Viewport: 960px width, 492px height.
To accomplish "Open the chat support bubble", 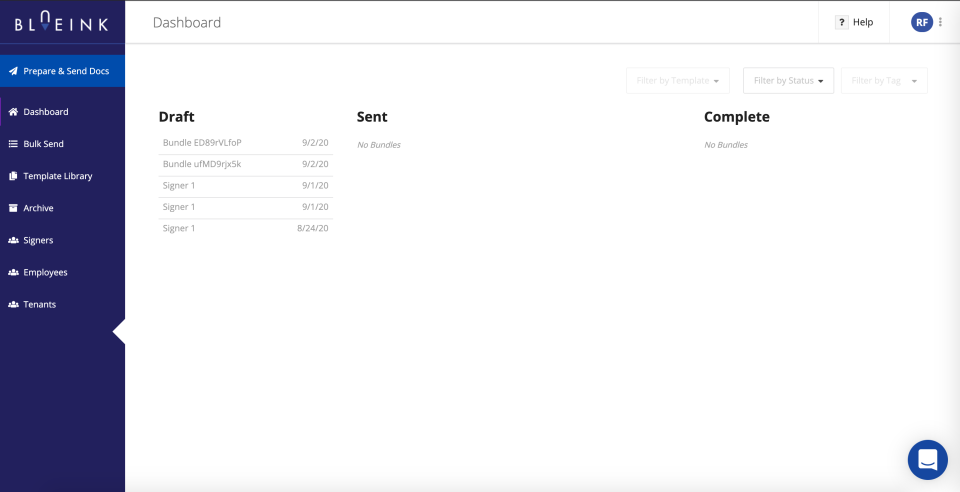I will pos(927,460).
